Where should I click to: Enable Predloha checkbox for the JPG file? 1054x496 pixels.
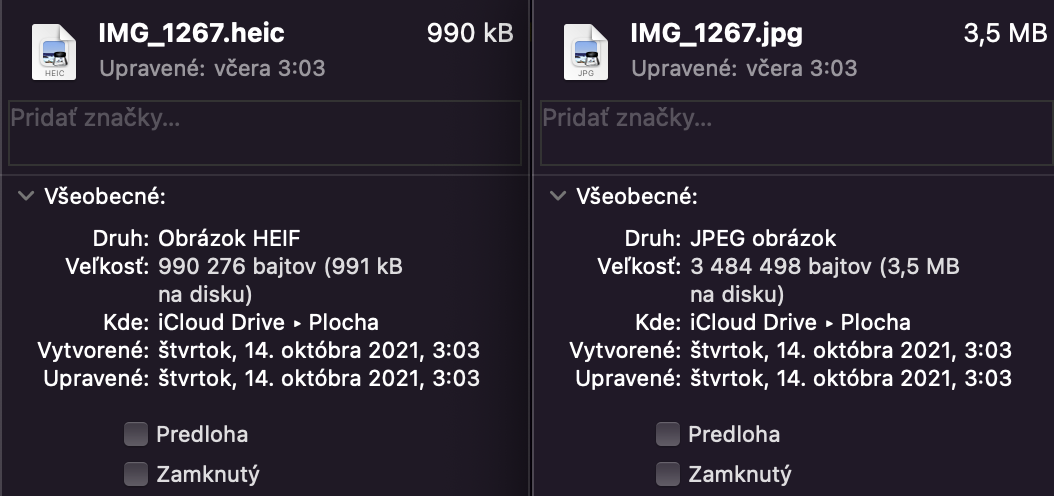[x=667, y=434]
